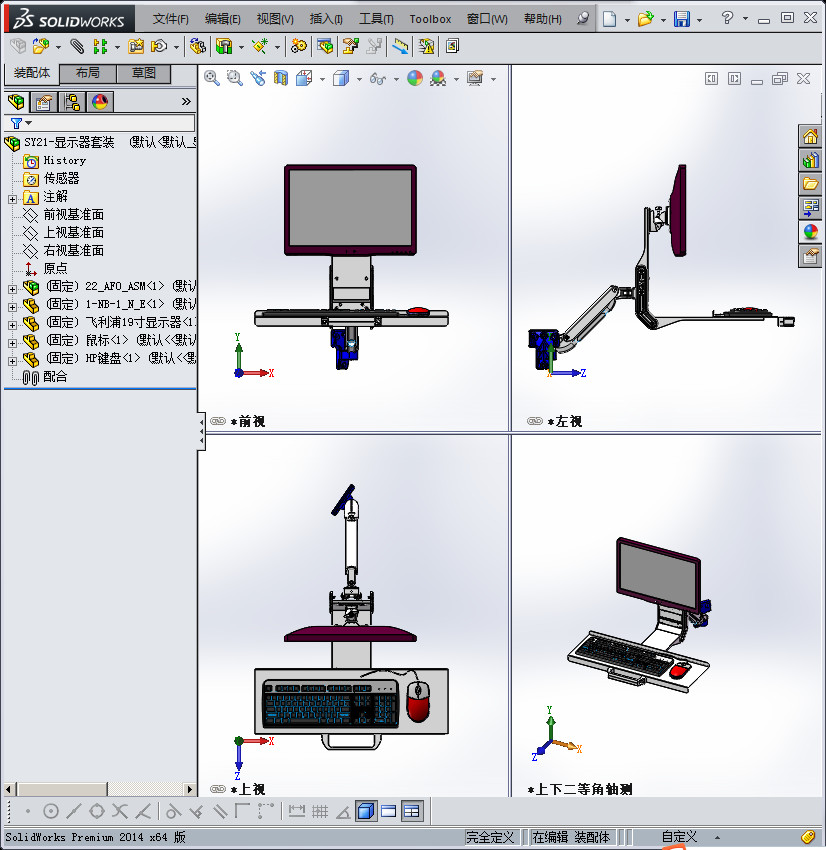Click the New document icon
Image resolution: width=826 pixels, height=850 pixels.
click(x=610, y=19)
